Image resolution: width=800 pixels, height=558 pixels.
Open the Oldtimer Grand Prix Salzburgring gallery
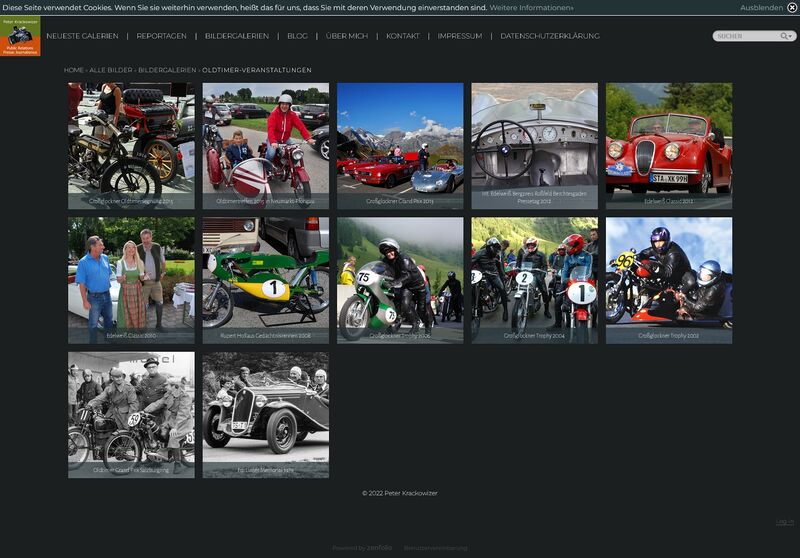click(x=131, y=415)
